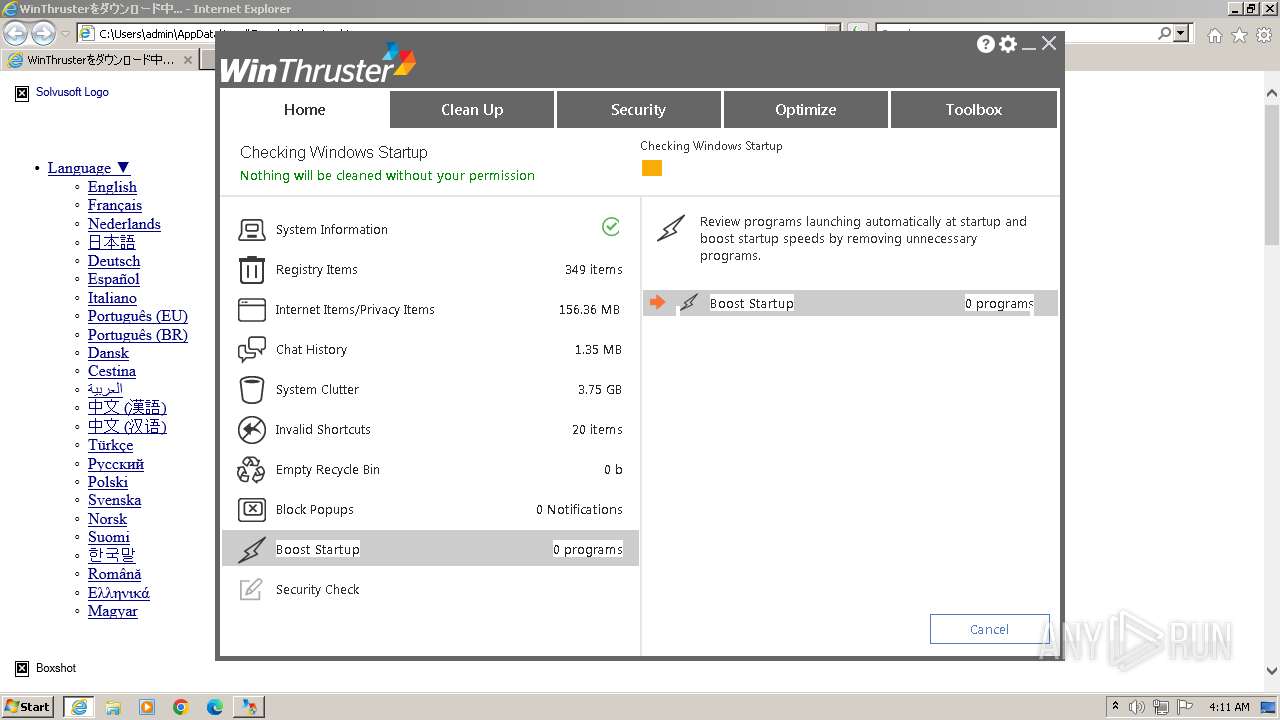Click Internet Explorer back arrow button
This screenshot has width=1280, height=720.
16,33
